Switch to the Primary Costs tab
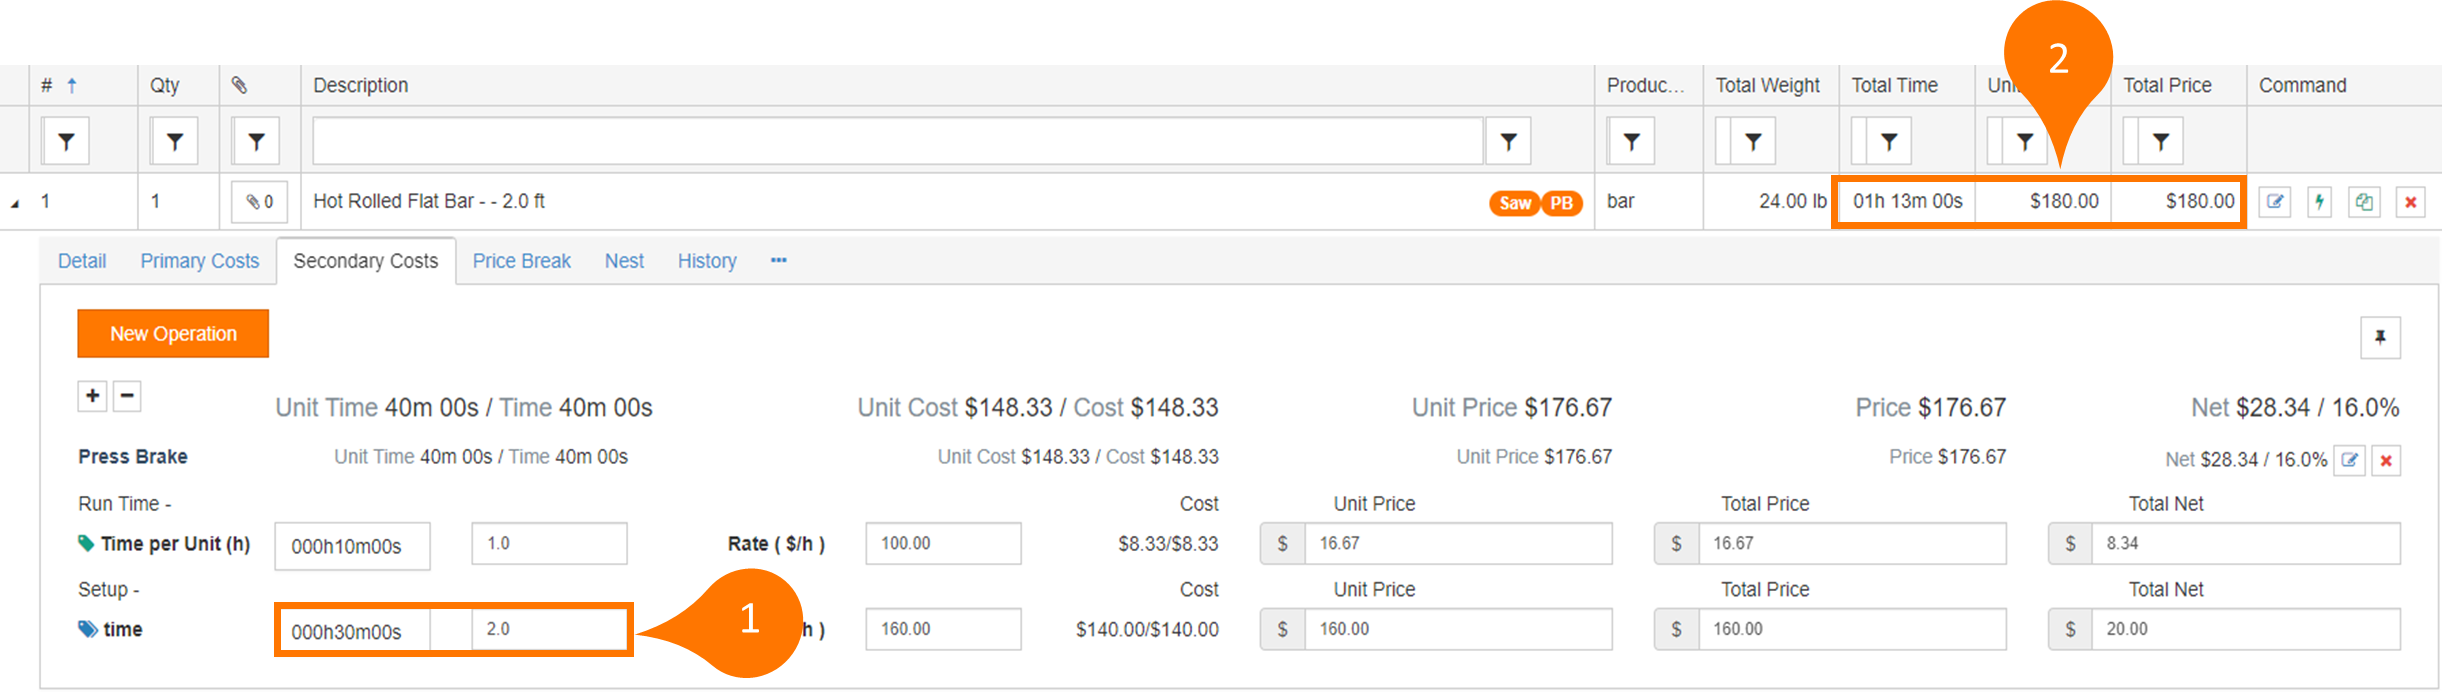The height and width of the screenshot is (696, 2442). pos(199,261)
